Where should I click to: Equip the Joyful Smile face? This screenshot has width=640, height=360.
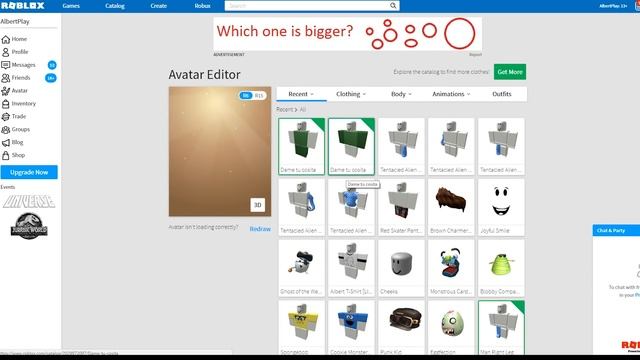(501, 207)
